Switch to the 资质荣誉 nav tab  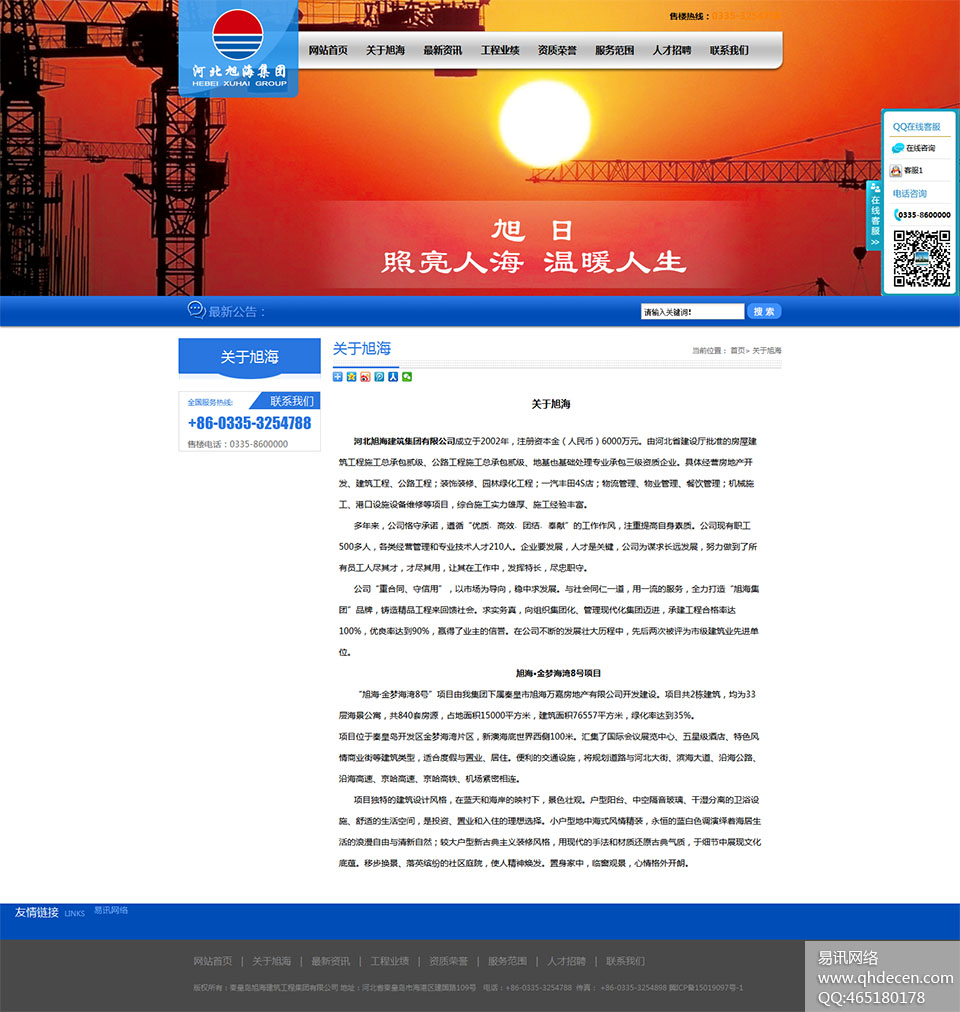[x=556, y=49]
